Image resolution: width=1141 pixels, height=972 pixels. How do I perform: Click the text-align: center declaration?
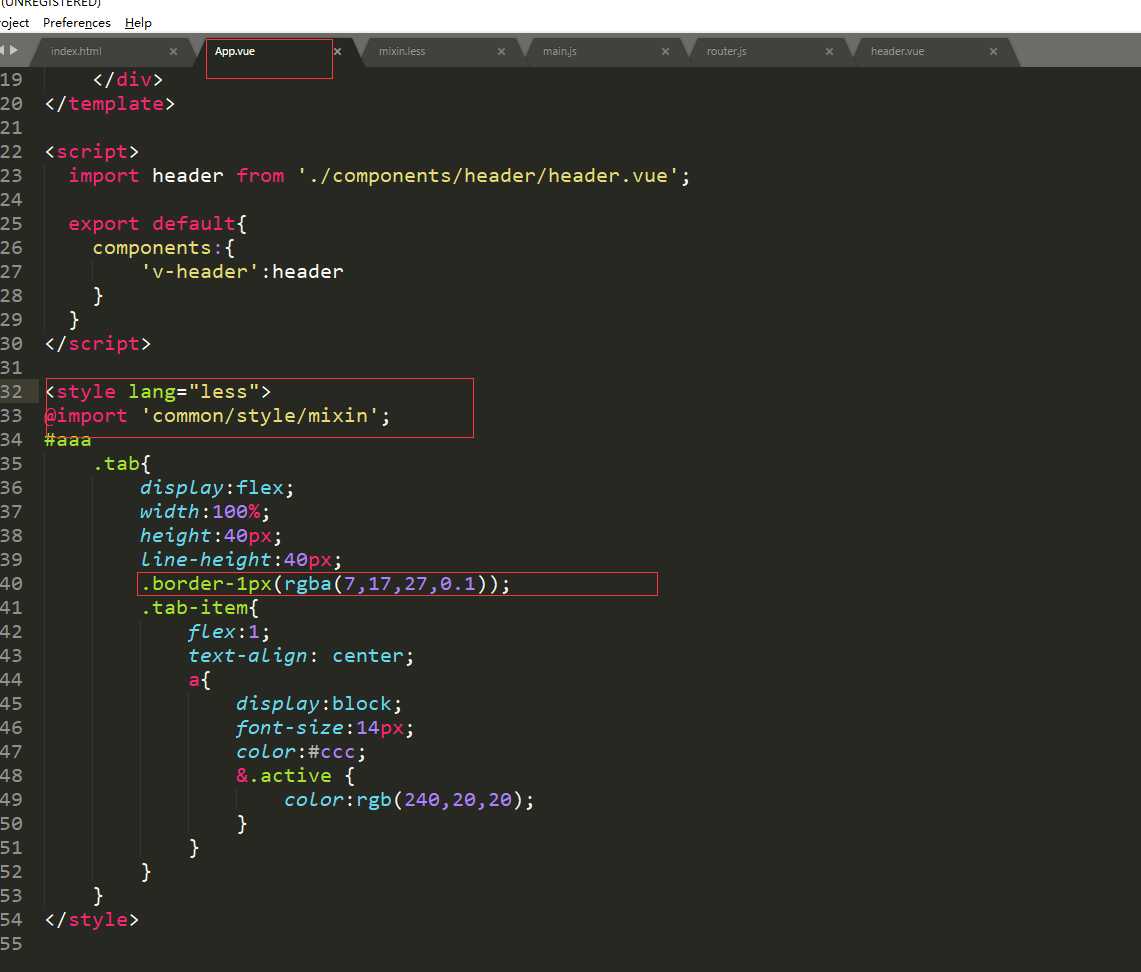301,656
